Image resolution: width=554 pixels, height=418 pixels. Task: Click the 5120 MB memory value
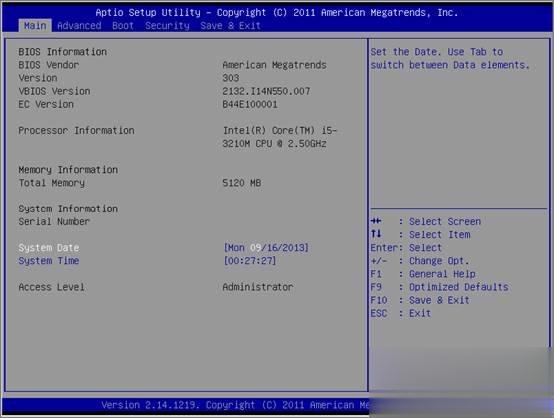[242, 183]
